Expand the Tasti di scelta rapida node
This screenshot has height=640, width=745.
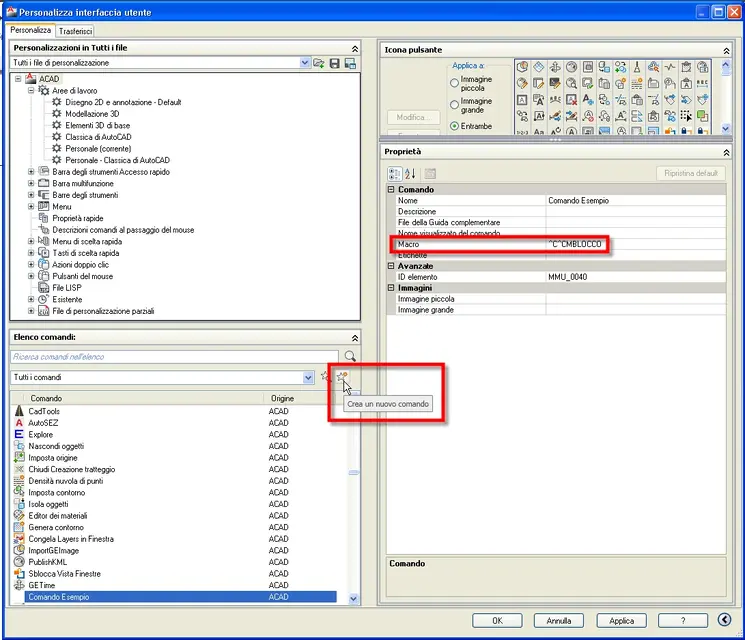[x=31, y=253]
